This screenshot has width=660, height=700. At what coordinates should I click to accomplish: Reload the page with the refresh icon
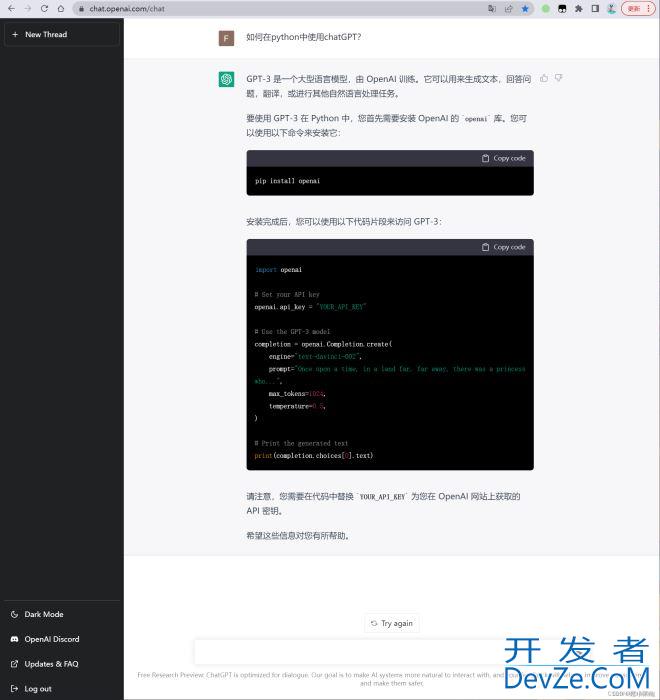click(44, 8)
